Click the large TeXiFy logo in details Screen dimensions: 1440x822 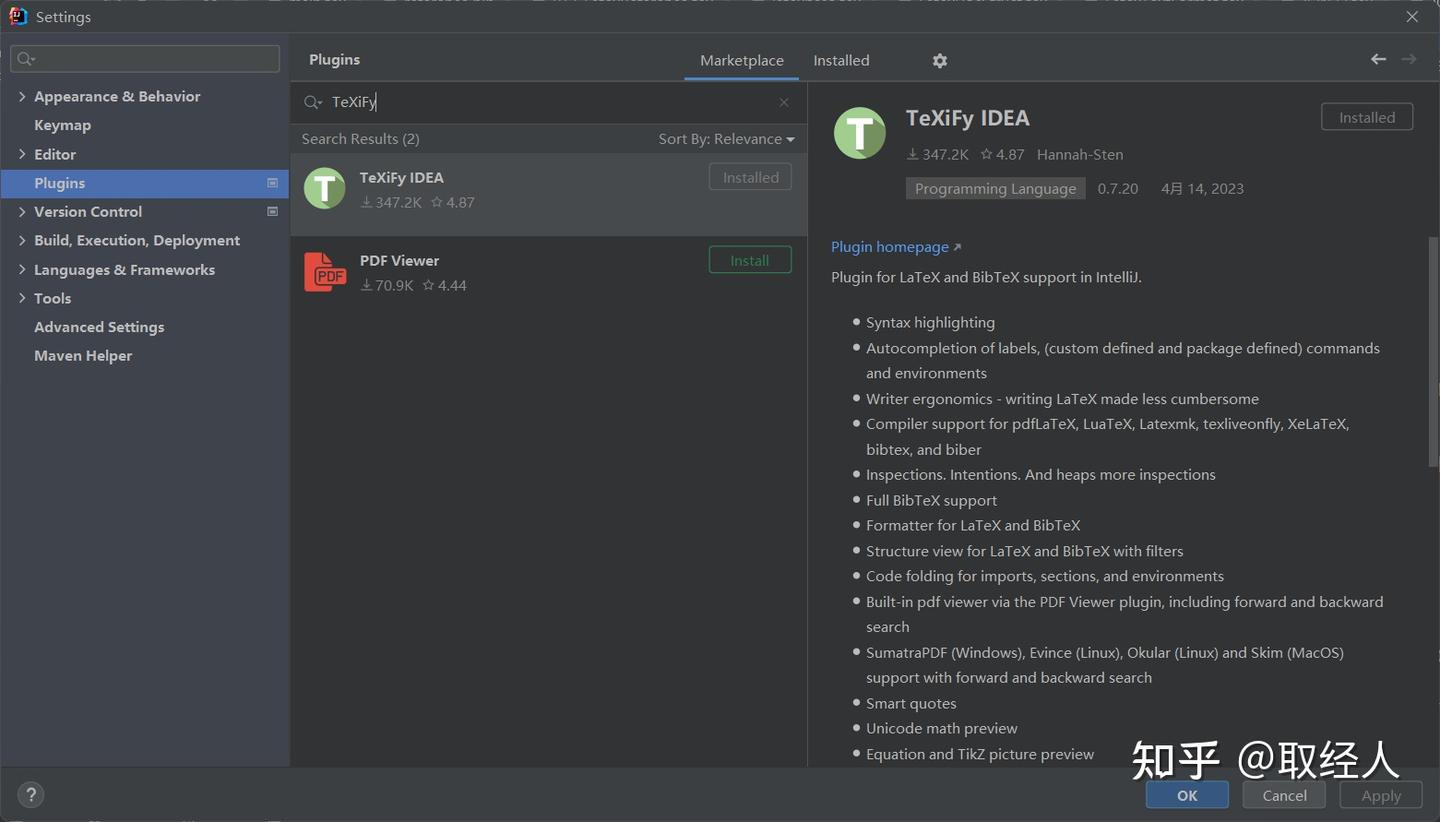coord(860,133)
